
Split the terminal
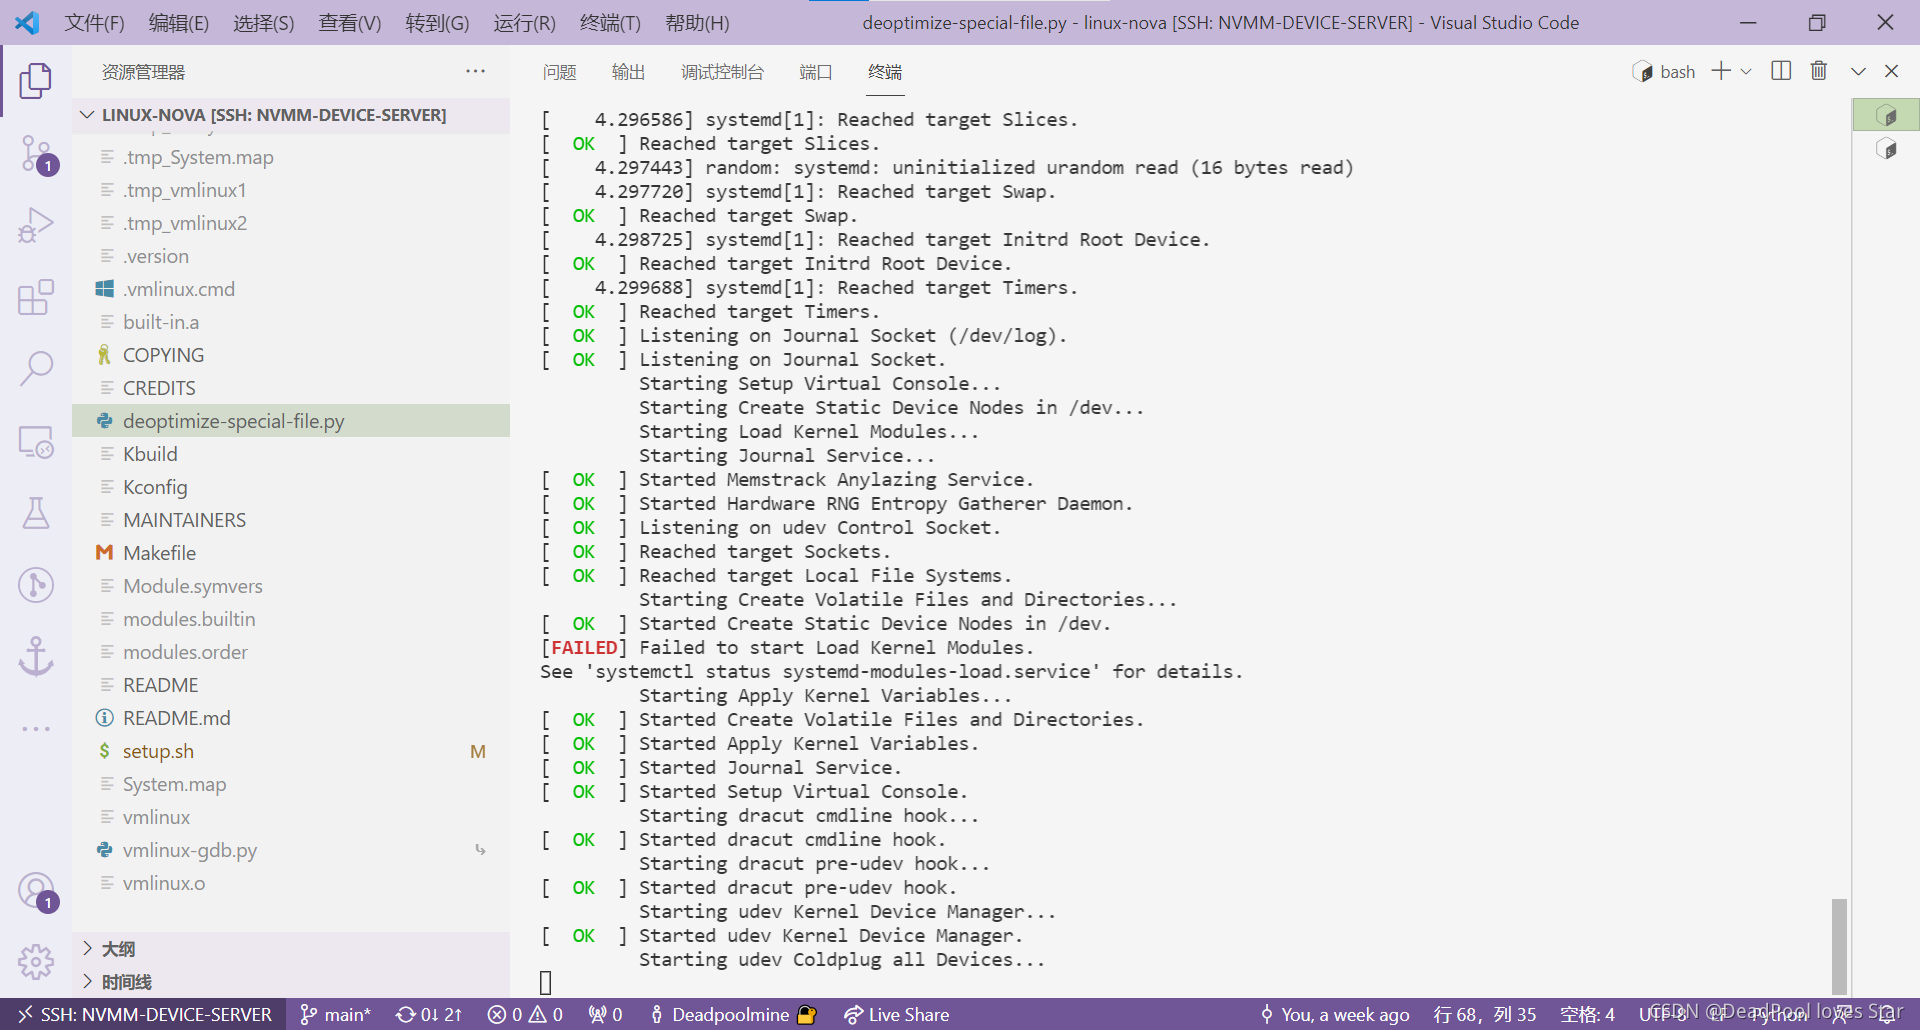pyautogui.click(x=1781, y=71)
